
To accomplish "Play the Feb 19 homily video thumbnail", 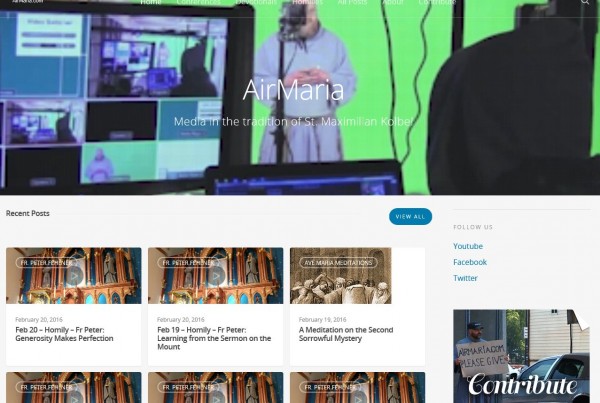I will [x=215, y=277].
